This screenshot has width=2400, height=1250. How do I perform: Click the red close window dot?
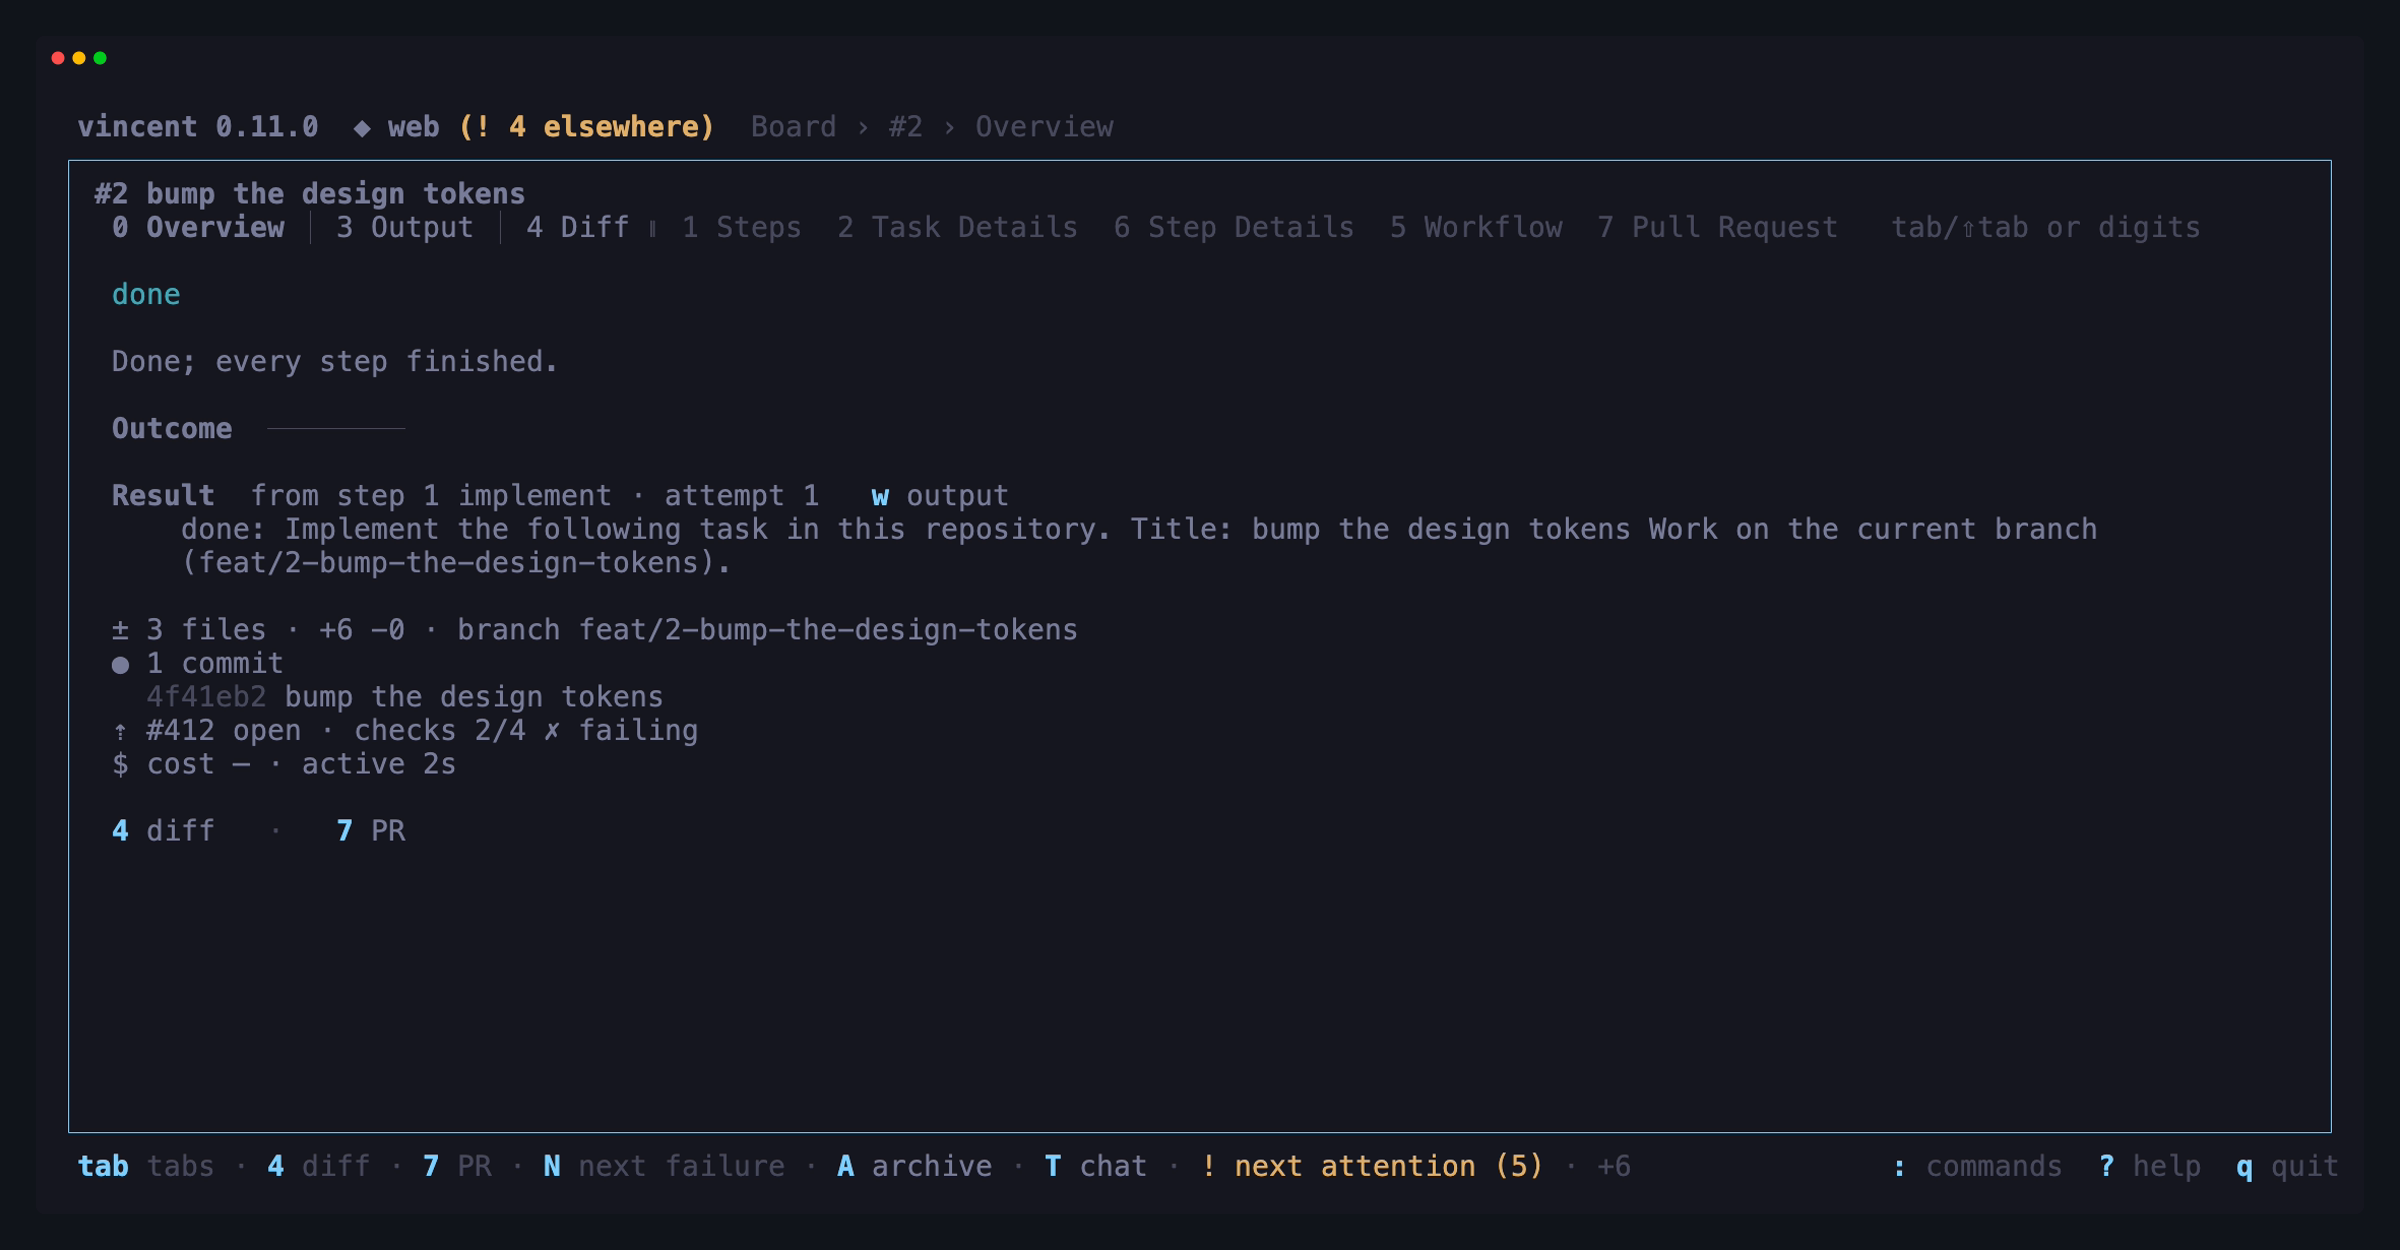[x=58, y=58]
